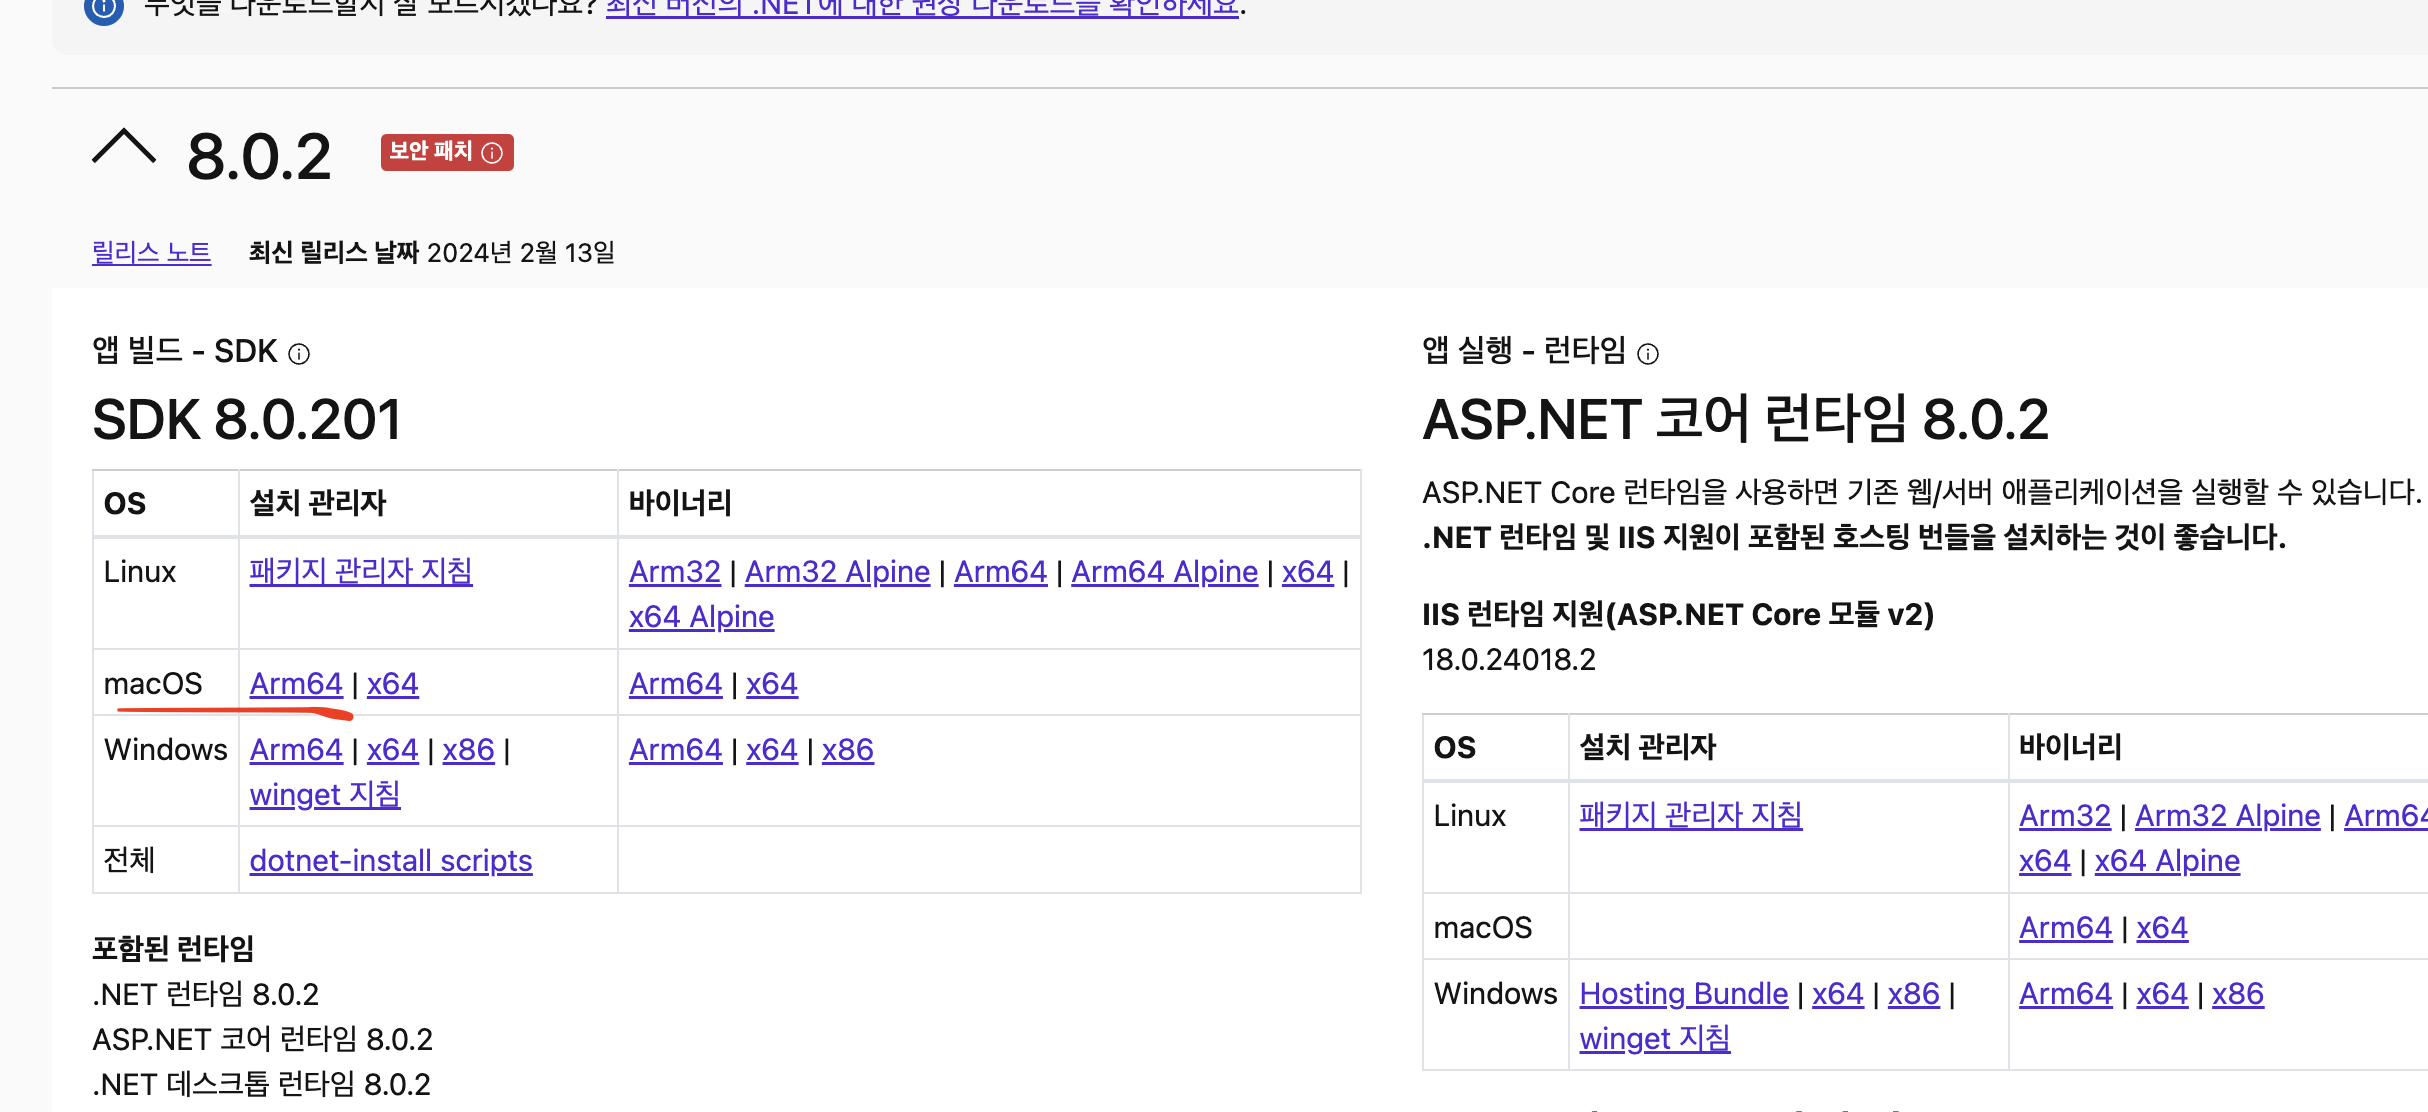Click the blue info icon in top banner
Screen dimensions: 2428x1112
104,9
